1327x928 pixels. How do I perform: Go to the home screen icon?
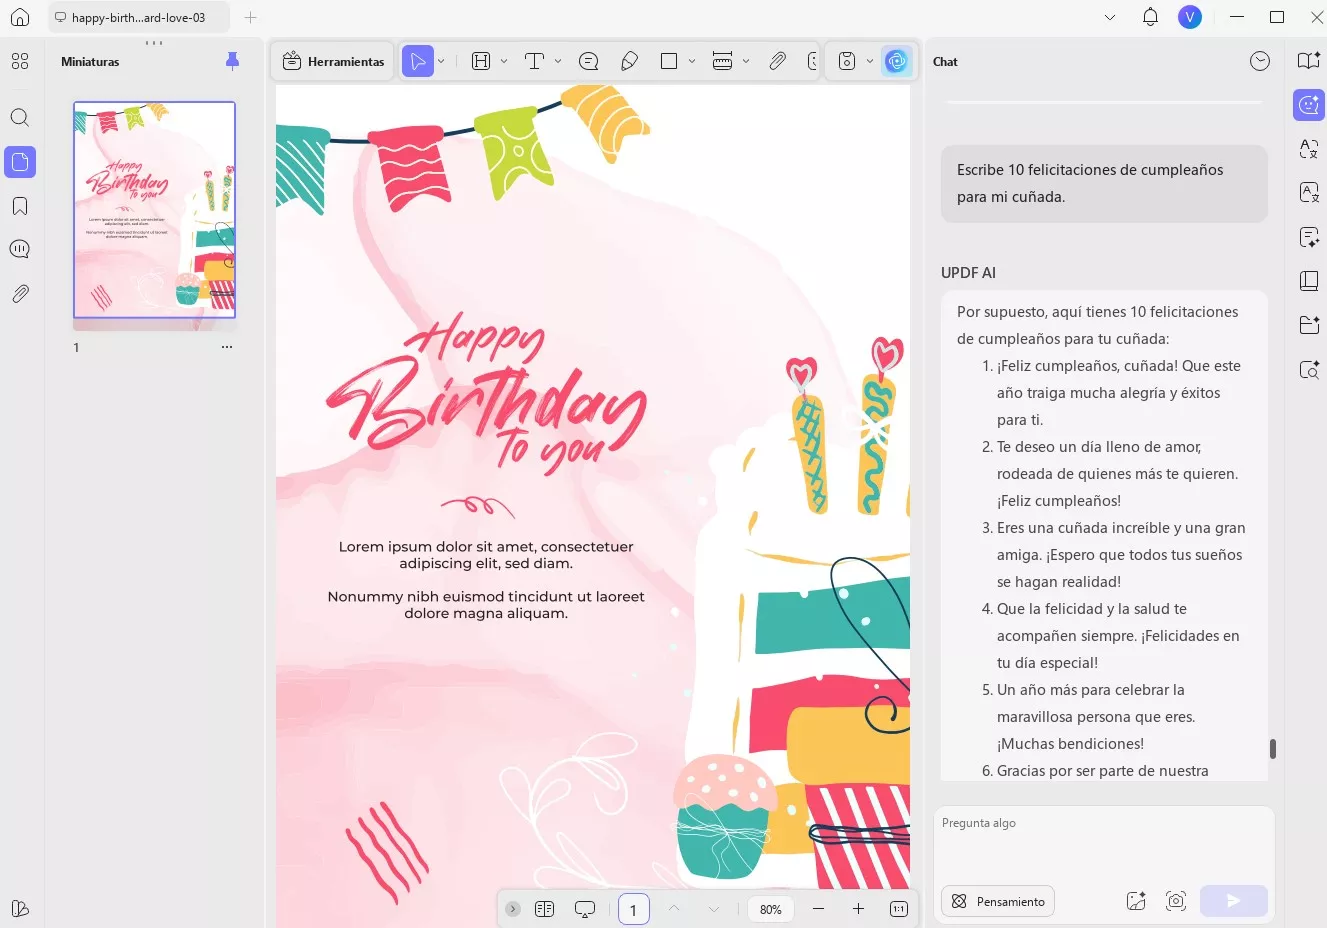20,17
